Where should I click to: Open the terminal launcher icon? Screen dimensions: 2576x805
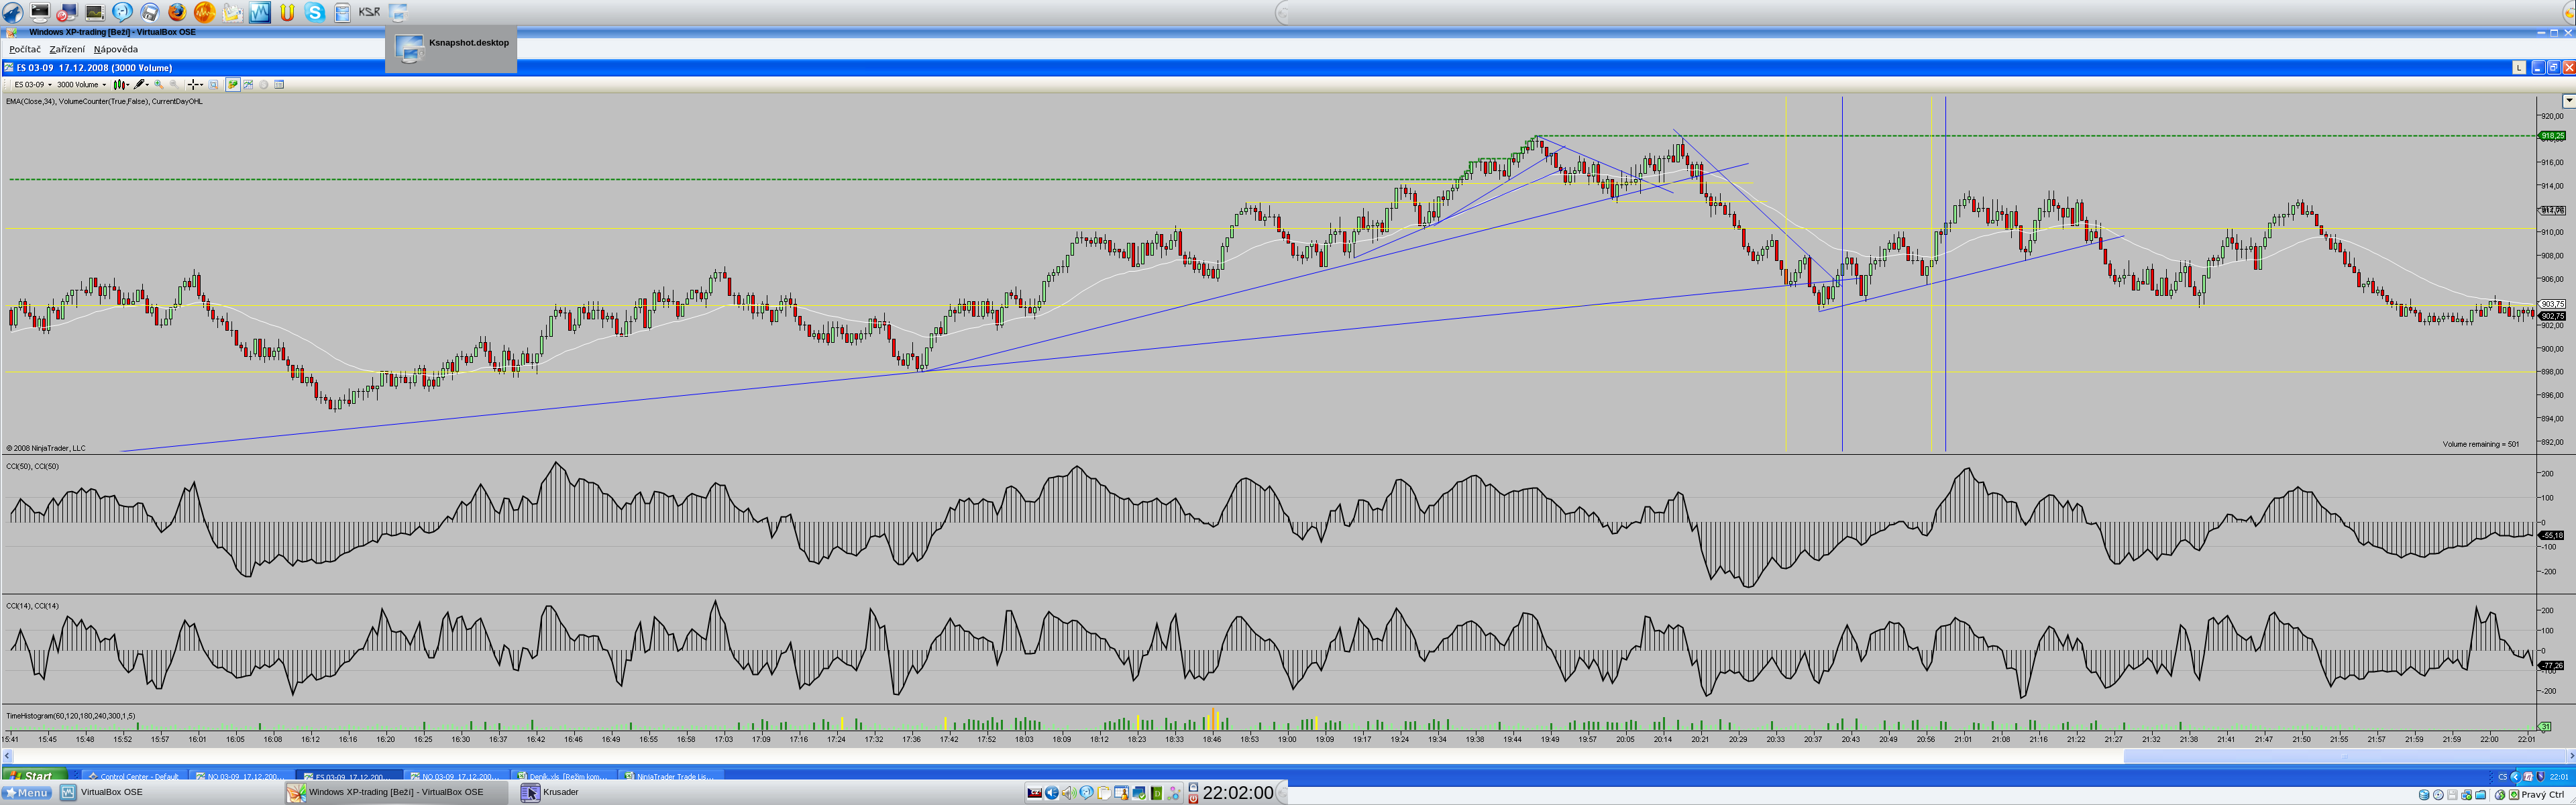pyautogui.click(x=40, y=12)
